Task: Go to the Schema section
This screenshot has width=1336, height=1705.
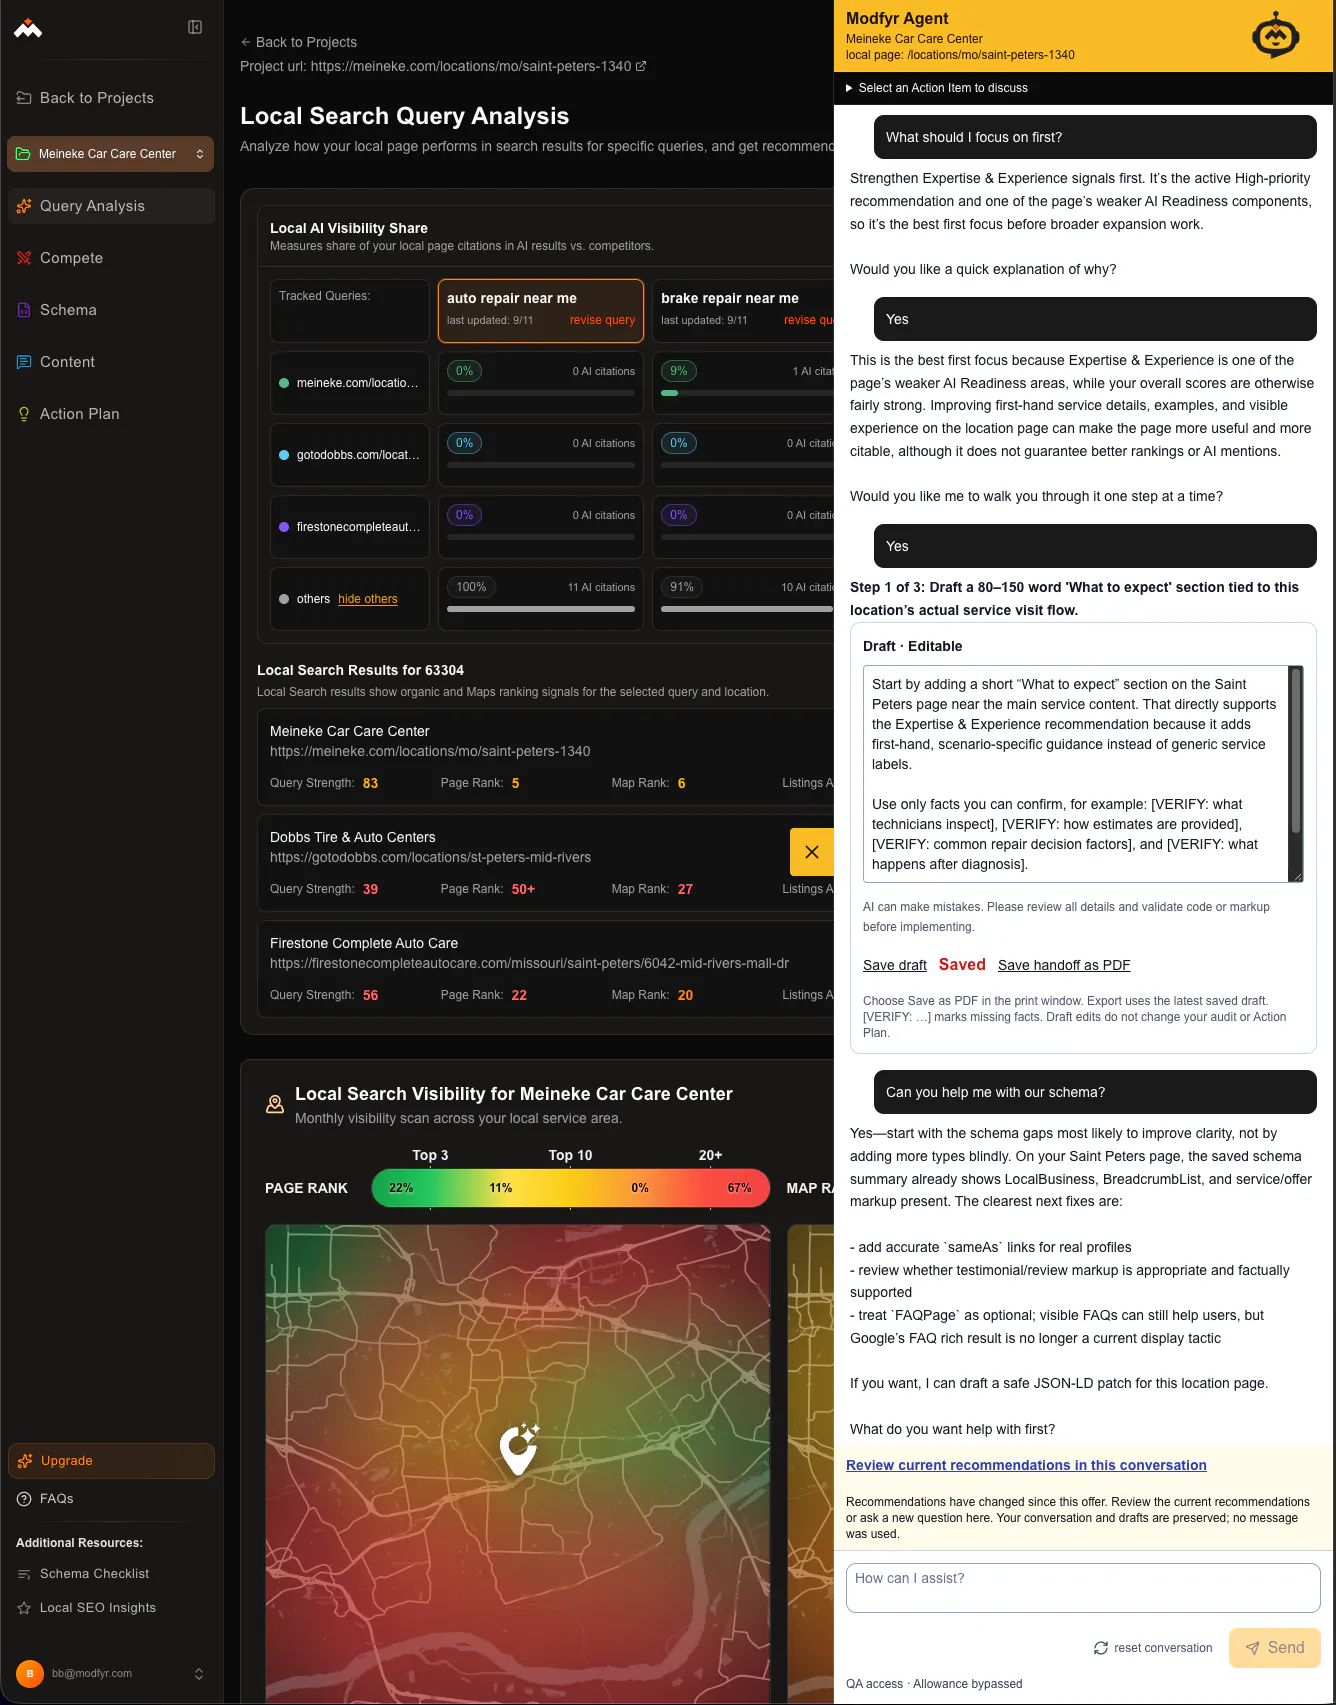Action: pyautogui.click(x=111, y=310)
